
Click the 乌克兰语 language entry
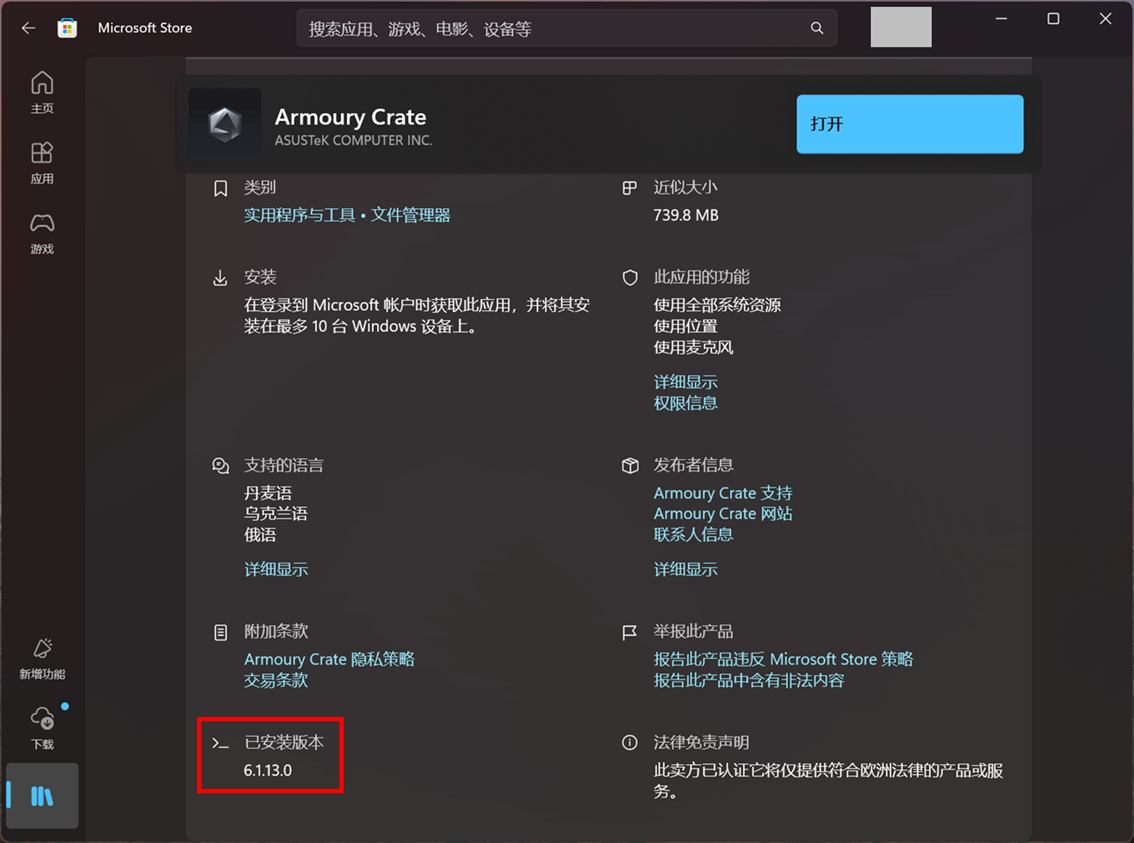pyautogui.click(x=276, y=514)
